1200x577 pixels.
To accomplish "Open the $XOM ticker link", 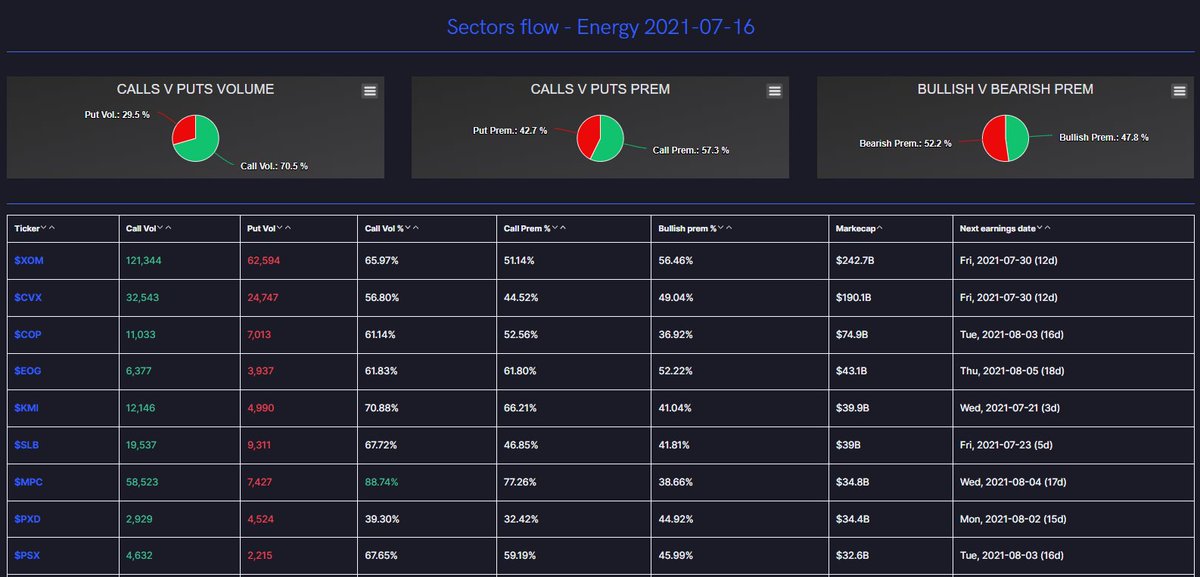I will (x=28, y=260).
